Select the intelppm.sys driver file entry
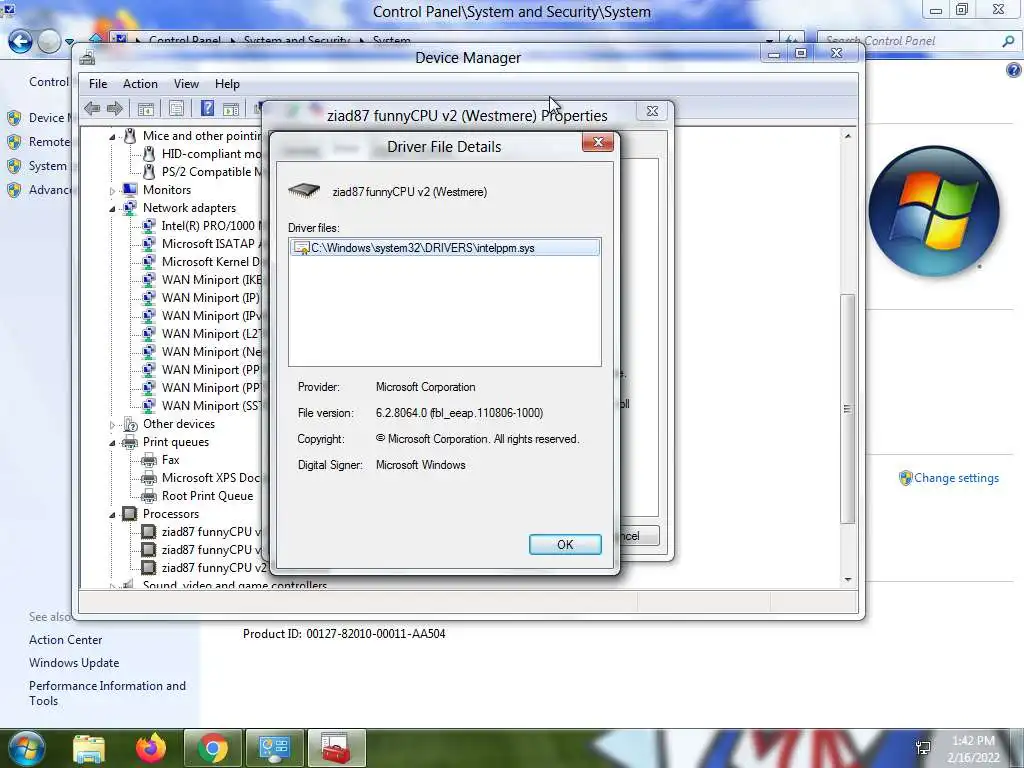Image resolution: width=1024 pixels, height=768 pixels. tap(445, 248)
